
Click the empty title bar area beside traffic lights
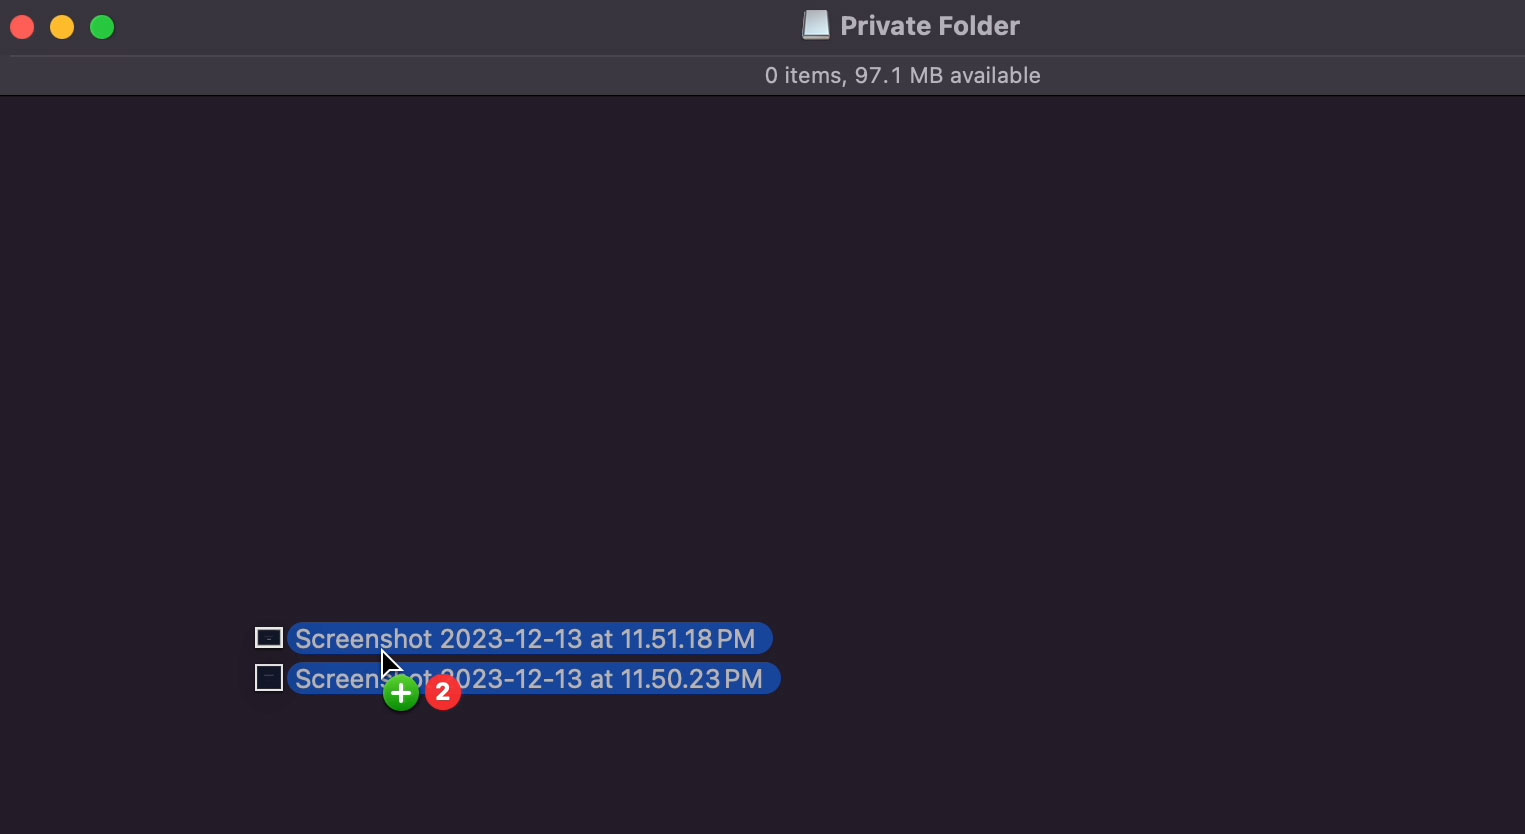point(450,27)
